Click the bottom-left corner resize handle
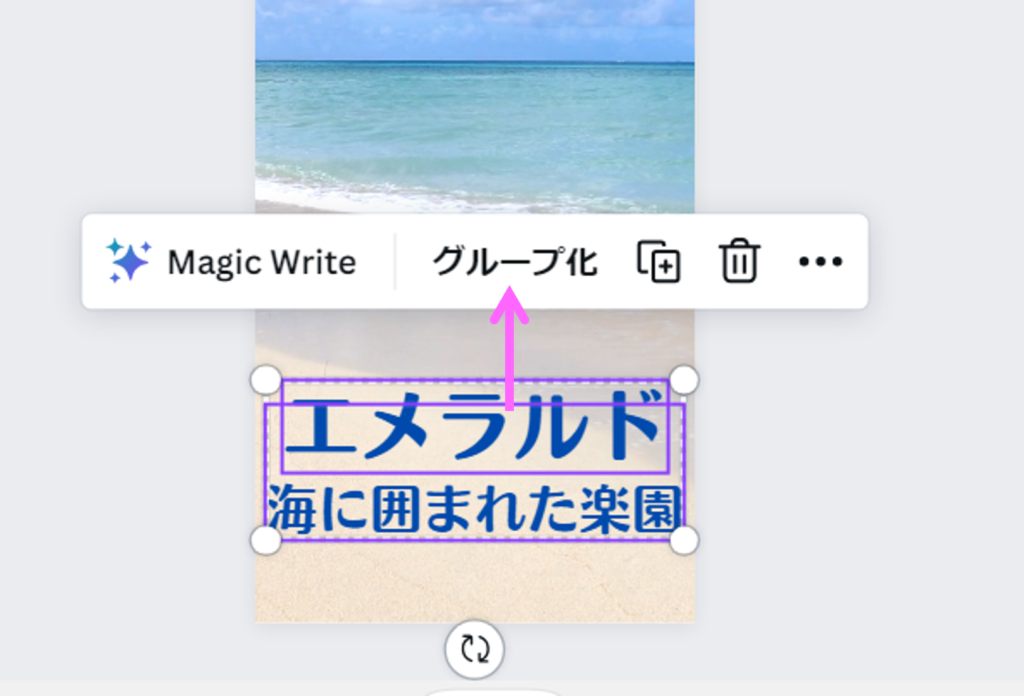Image resolution: width=1024 pixels, height=696 pixels. 265,540
